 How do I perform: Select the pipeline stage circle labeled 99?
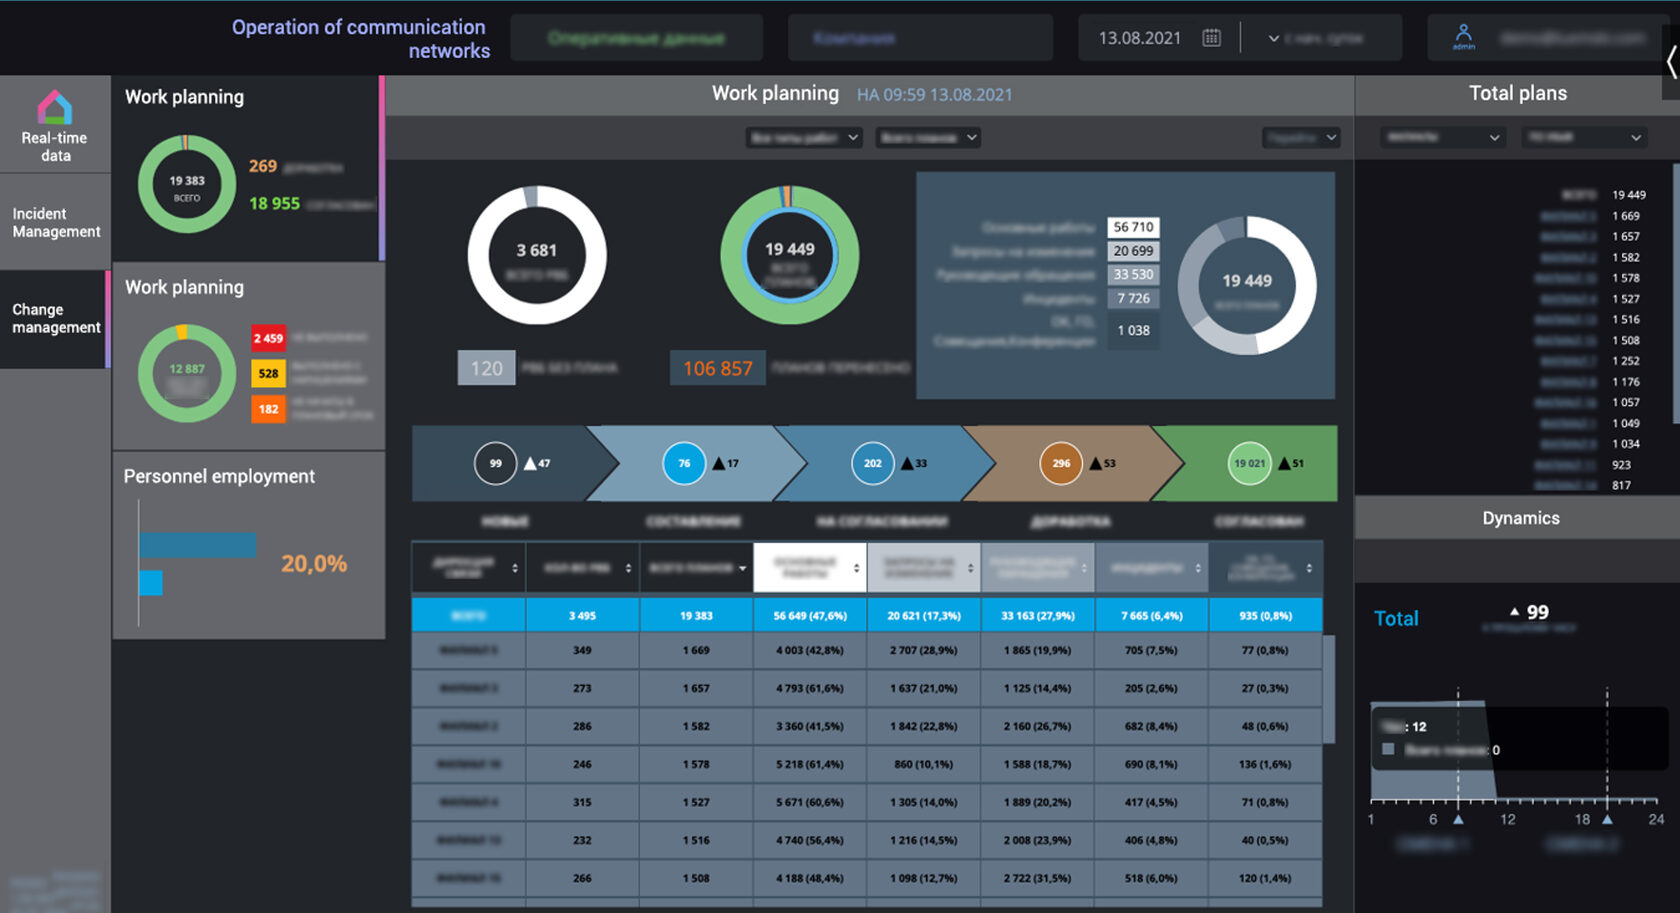point(495,464)
